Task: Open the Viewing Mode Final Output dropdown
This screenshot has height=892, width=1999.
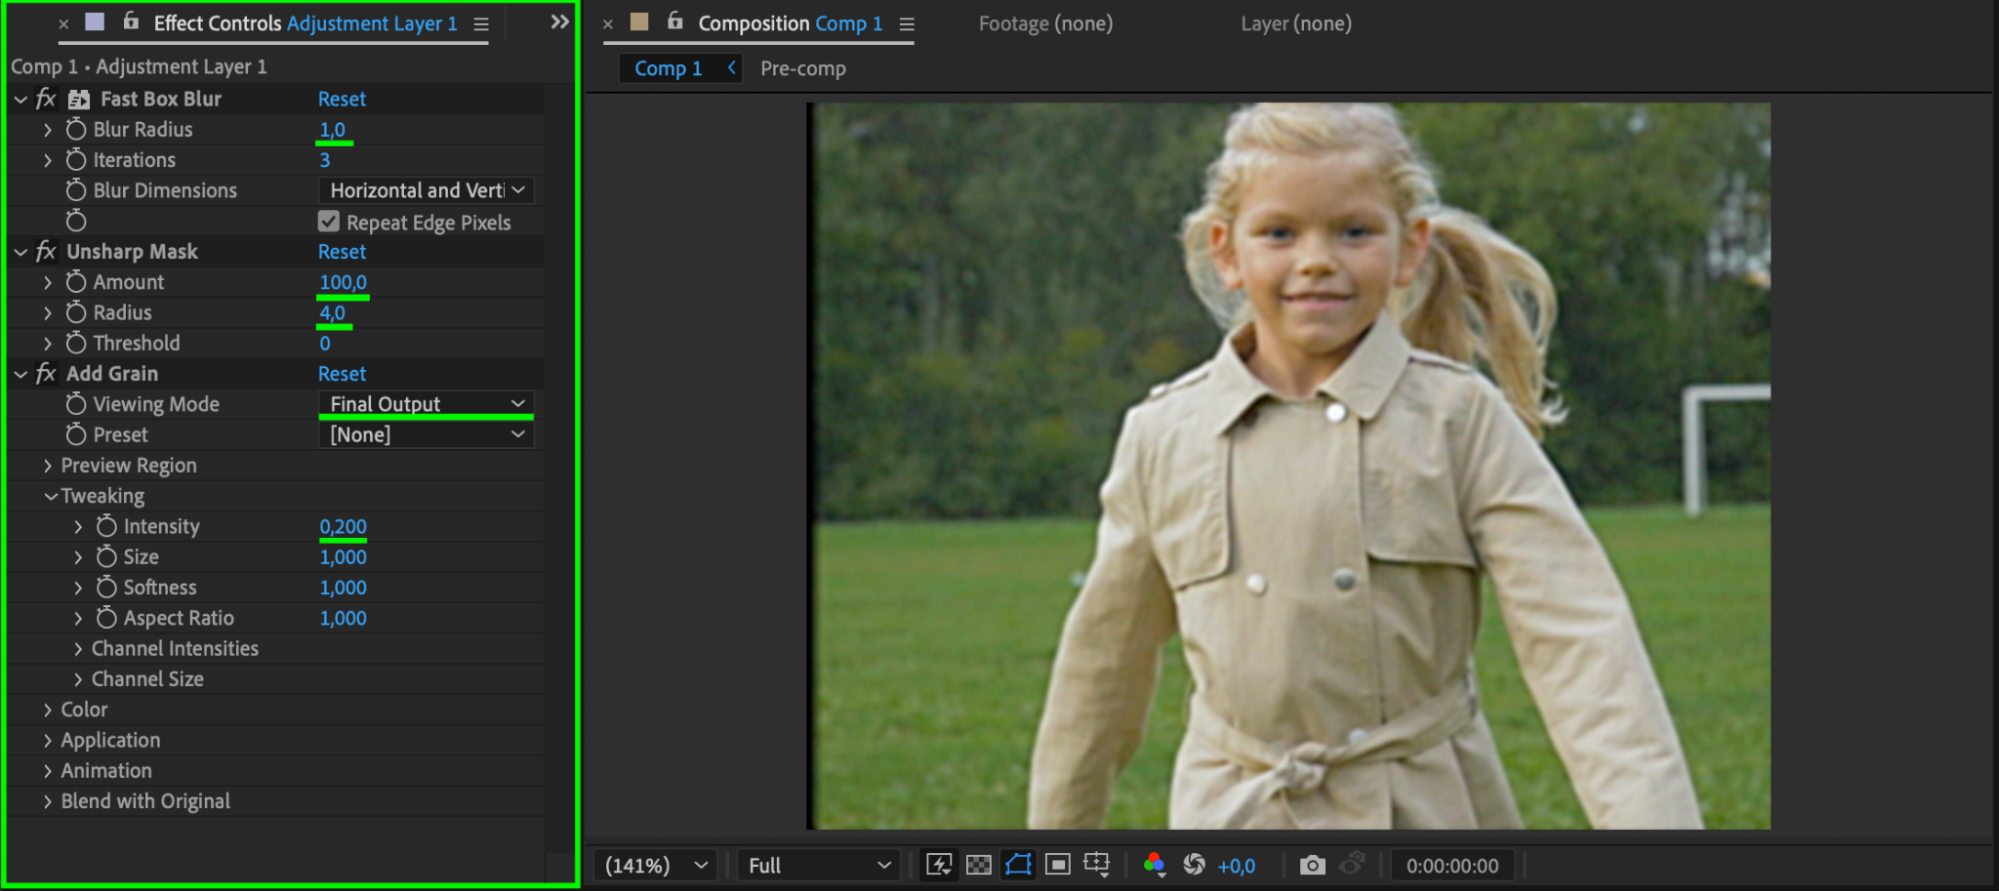Action: coord(425,404)
